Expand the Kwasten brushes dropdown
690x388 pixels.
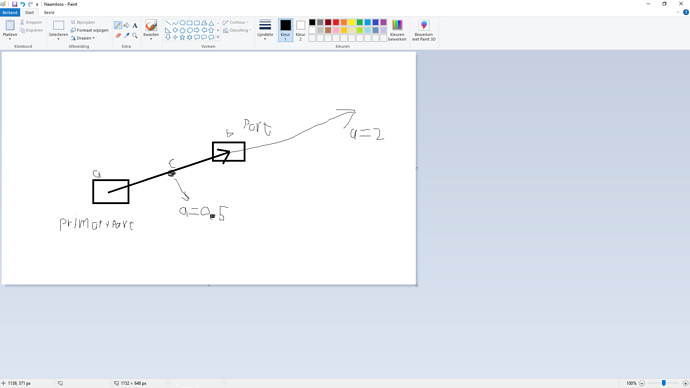pyautogui.click(x=151, y=38)
